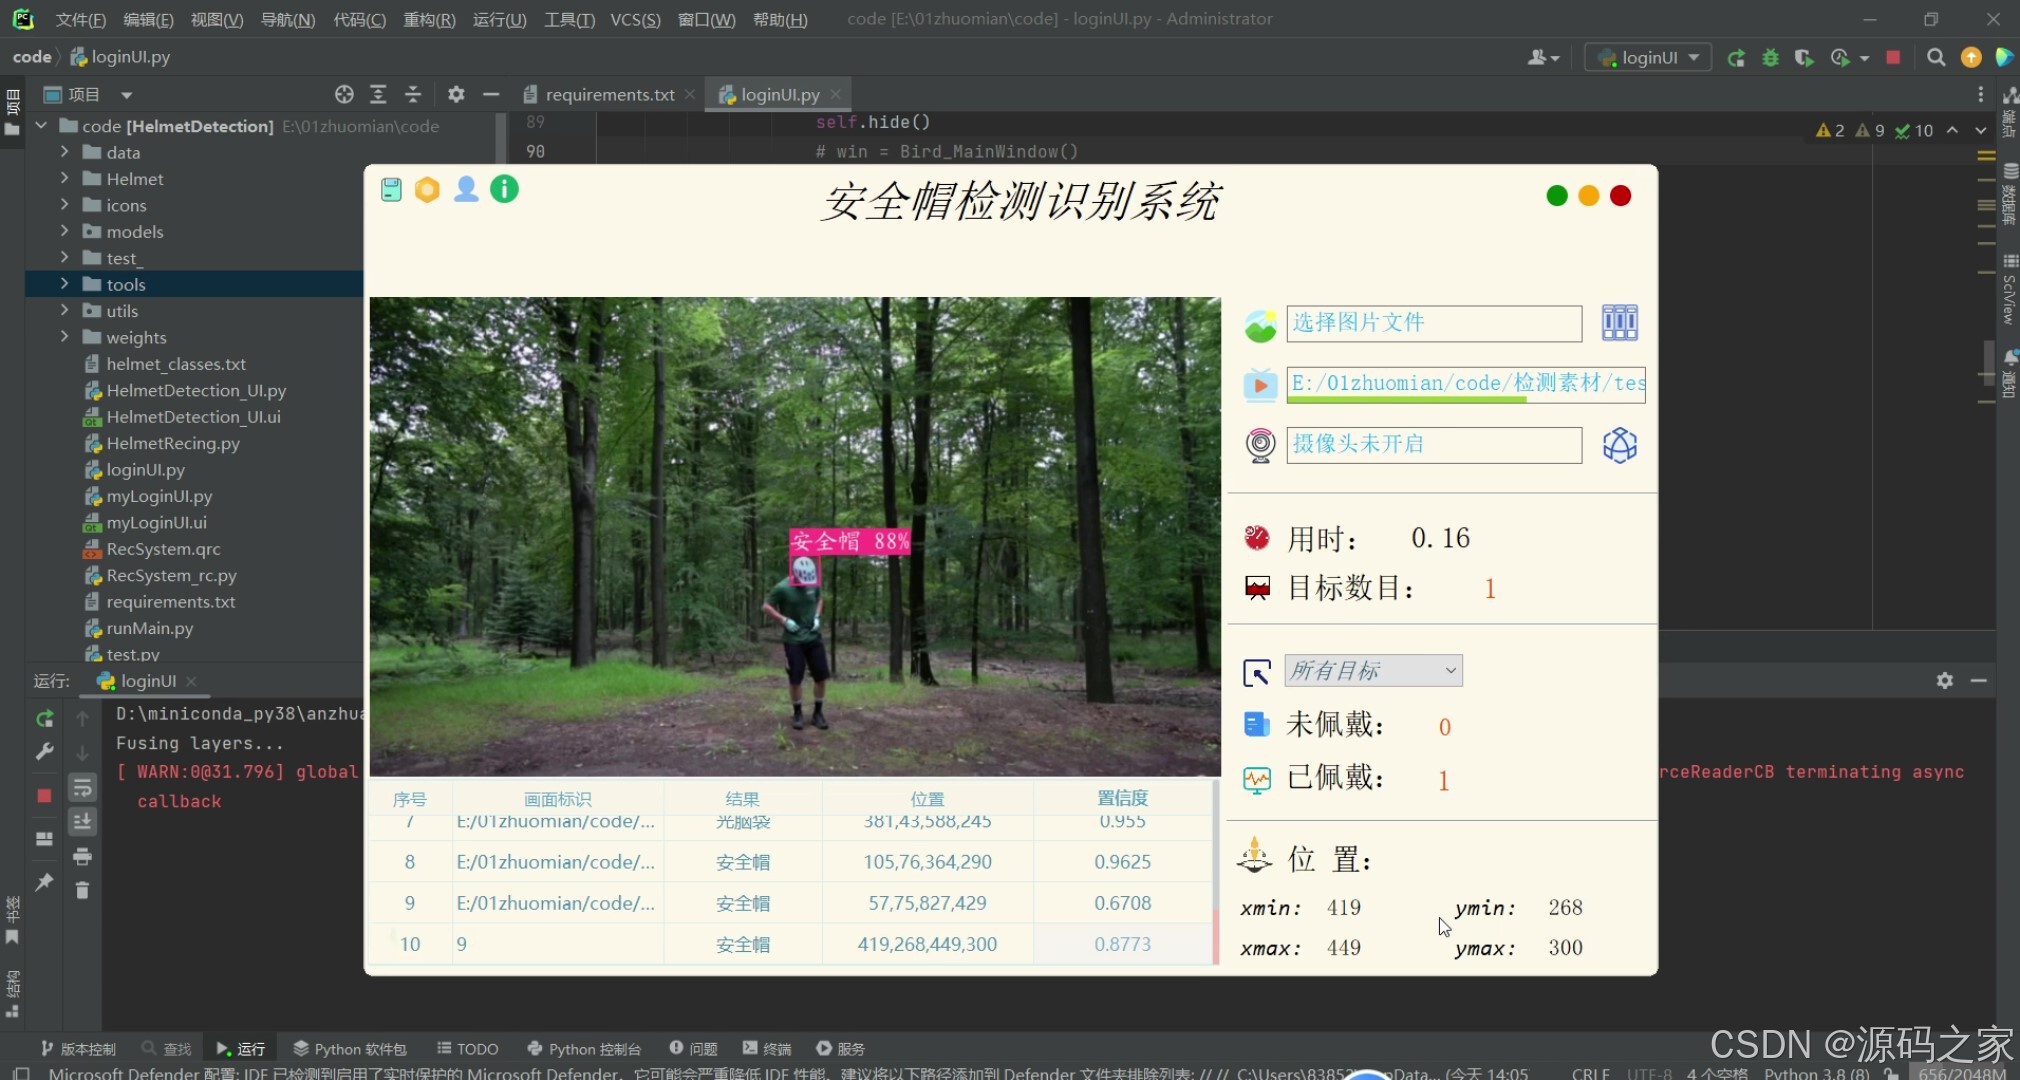Click the video file play icon

point(1260,384)
